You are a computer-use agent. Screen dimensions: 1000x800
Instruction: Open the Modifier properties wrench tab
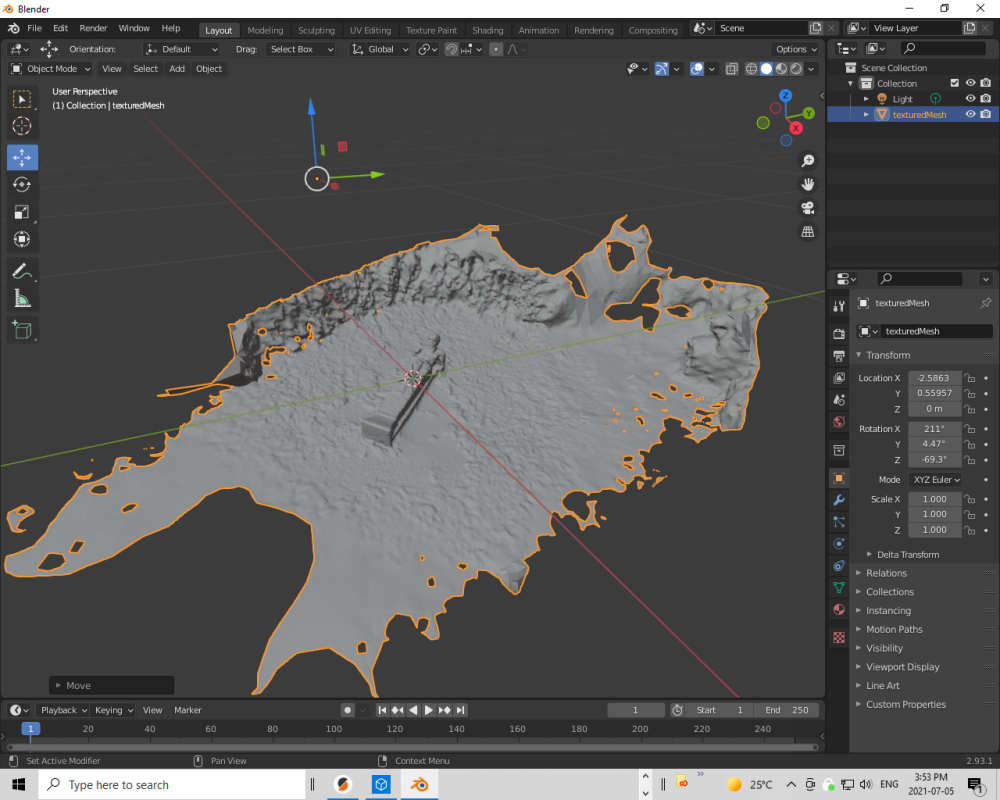point(839,499)
